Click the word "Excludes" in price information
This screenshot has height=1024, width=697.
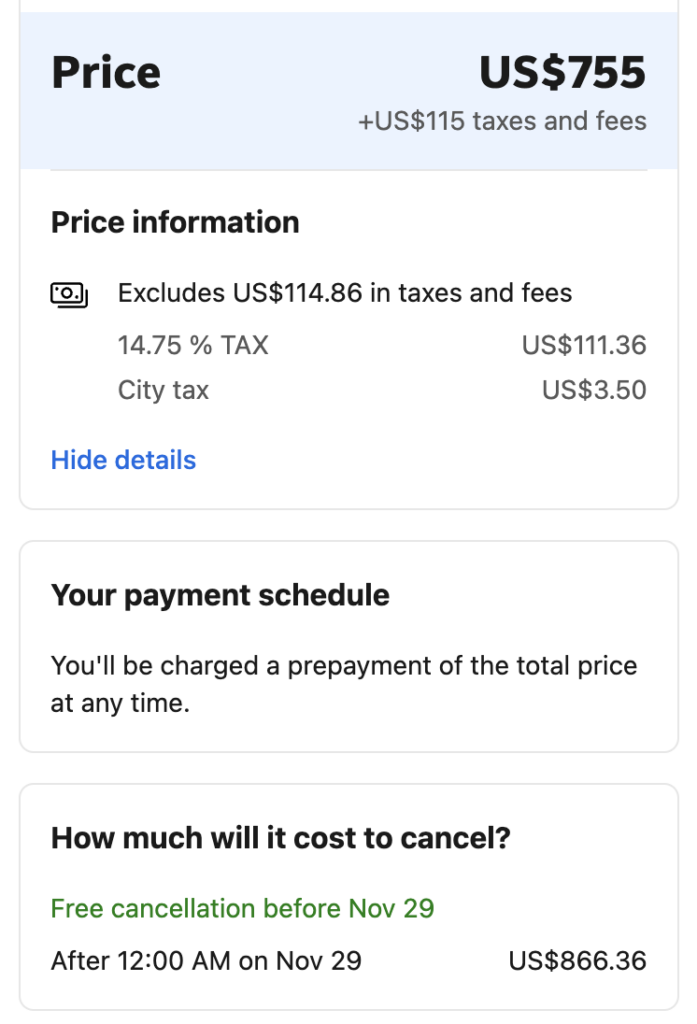171,293
